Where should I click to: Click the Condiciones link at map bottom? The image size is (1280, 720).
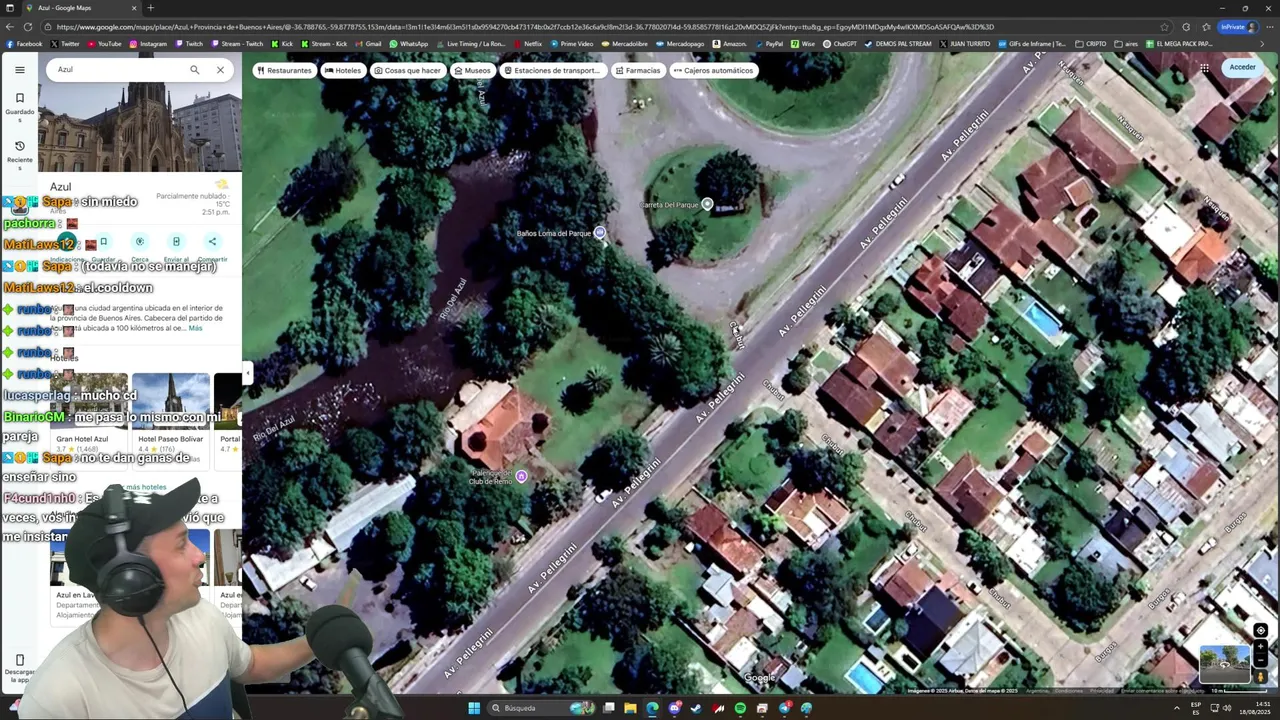(x=1068, y=690)
